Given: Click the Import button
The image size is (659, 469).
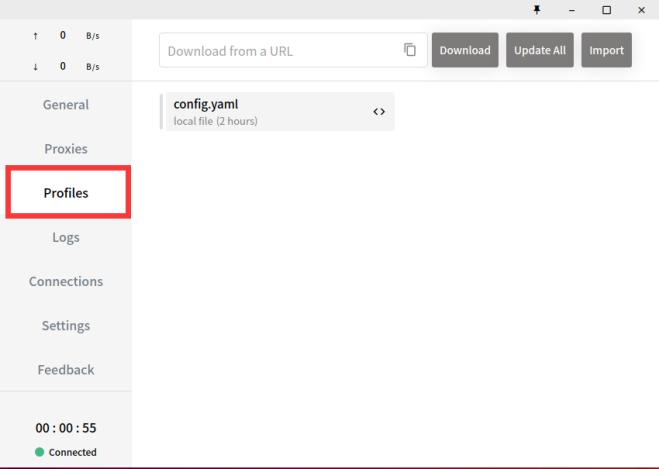Looking at the screenshot, I should point(606,50).
